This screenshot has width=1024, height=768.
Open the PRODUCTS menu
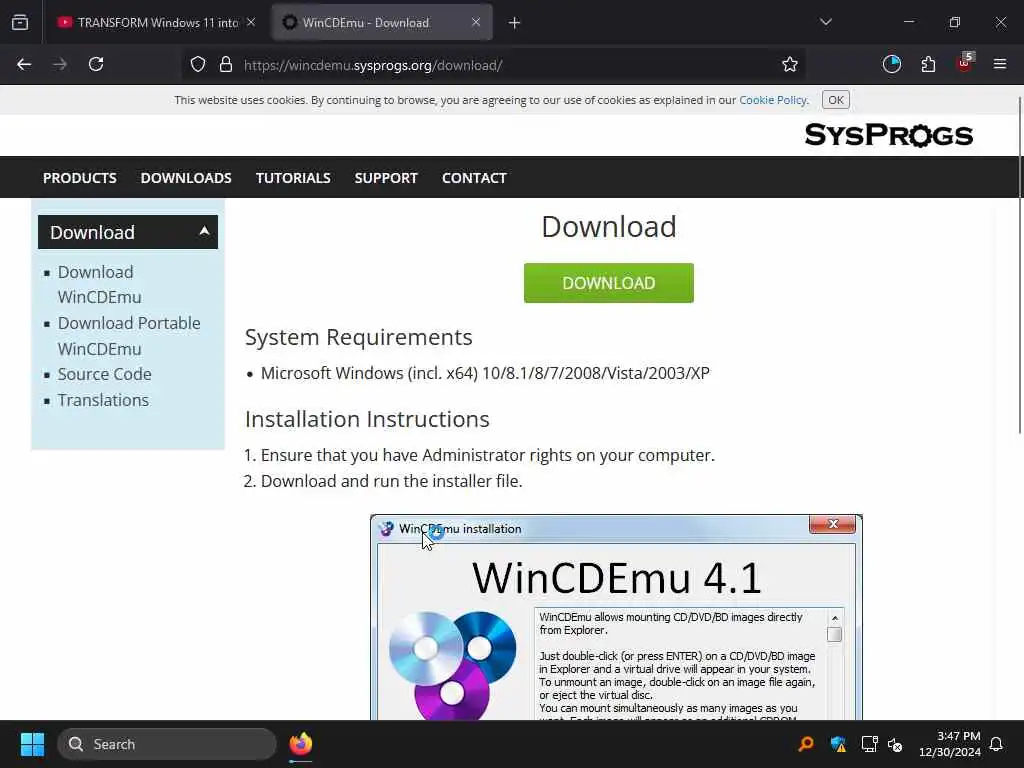pos(80,178)
